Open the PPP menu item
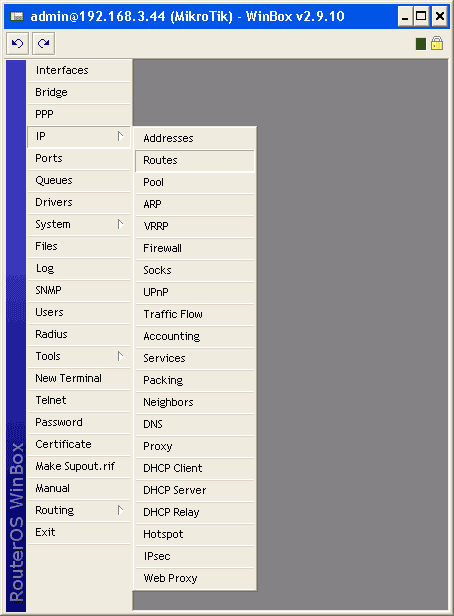454x616 pixels. click(79, 114)
